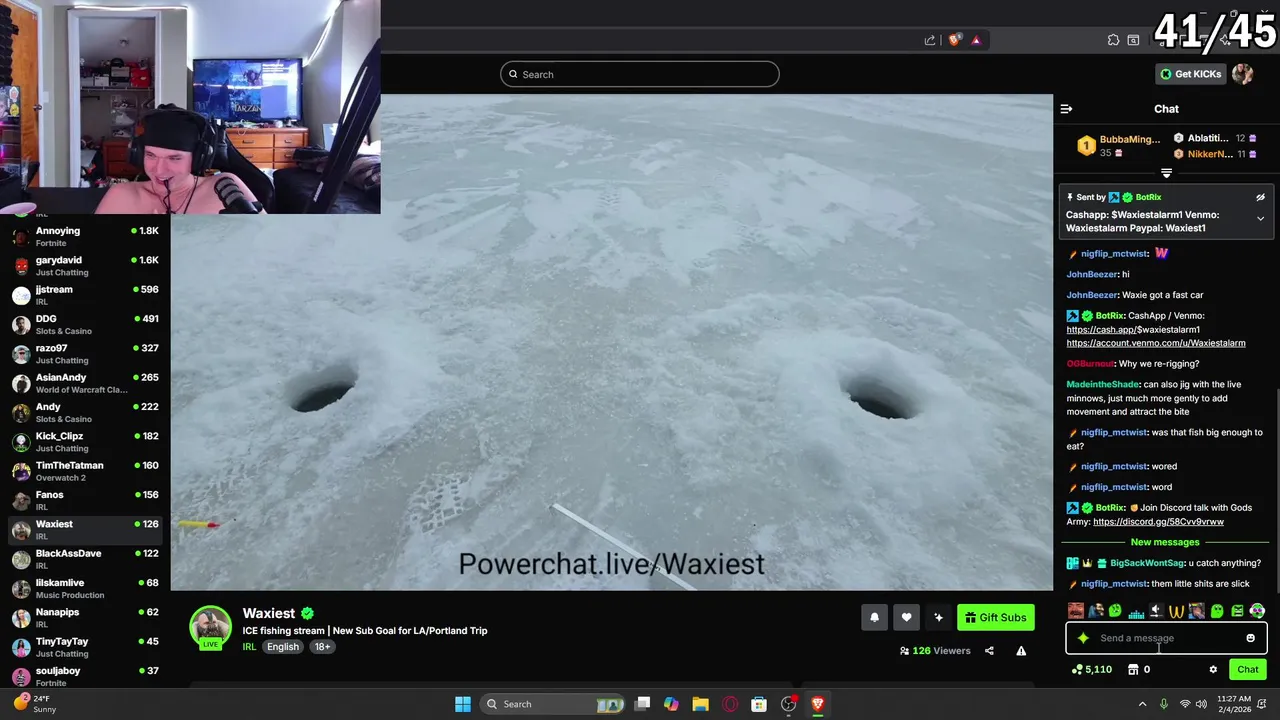
Task: Open AsianAndy channel in sidebar
Action: click(85, 383)
